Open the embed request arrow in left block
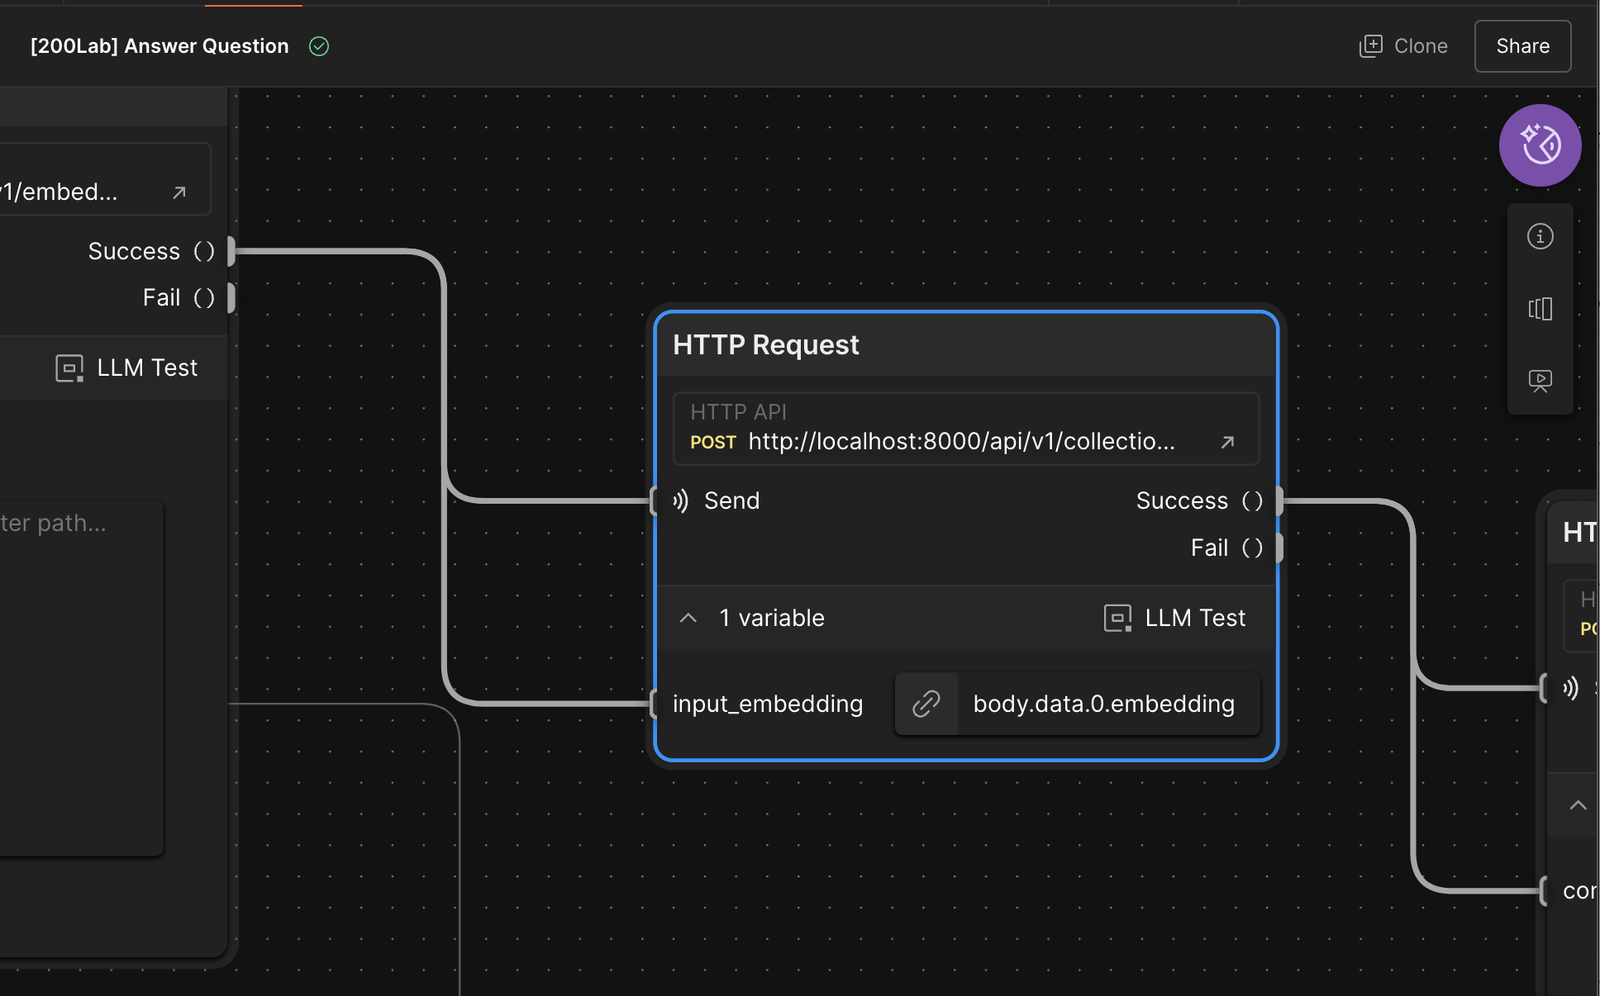Image resolution: width=1600 pixels, height=996 pixels. coord(179,192)
